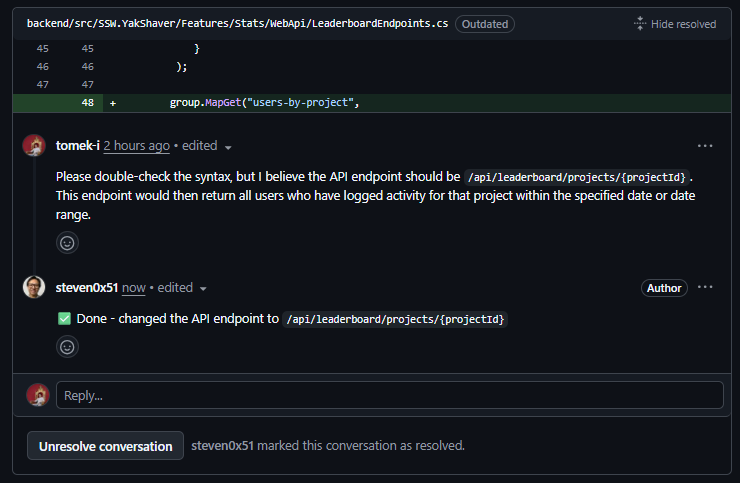This screenshot has height=483, width=740.
Task: Click the 'now' timestamp link
Action: click(x=133, y=288)
